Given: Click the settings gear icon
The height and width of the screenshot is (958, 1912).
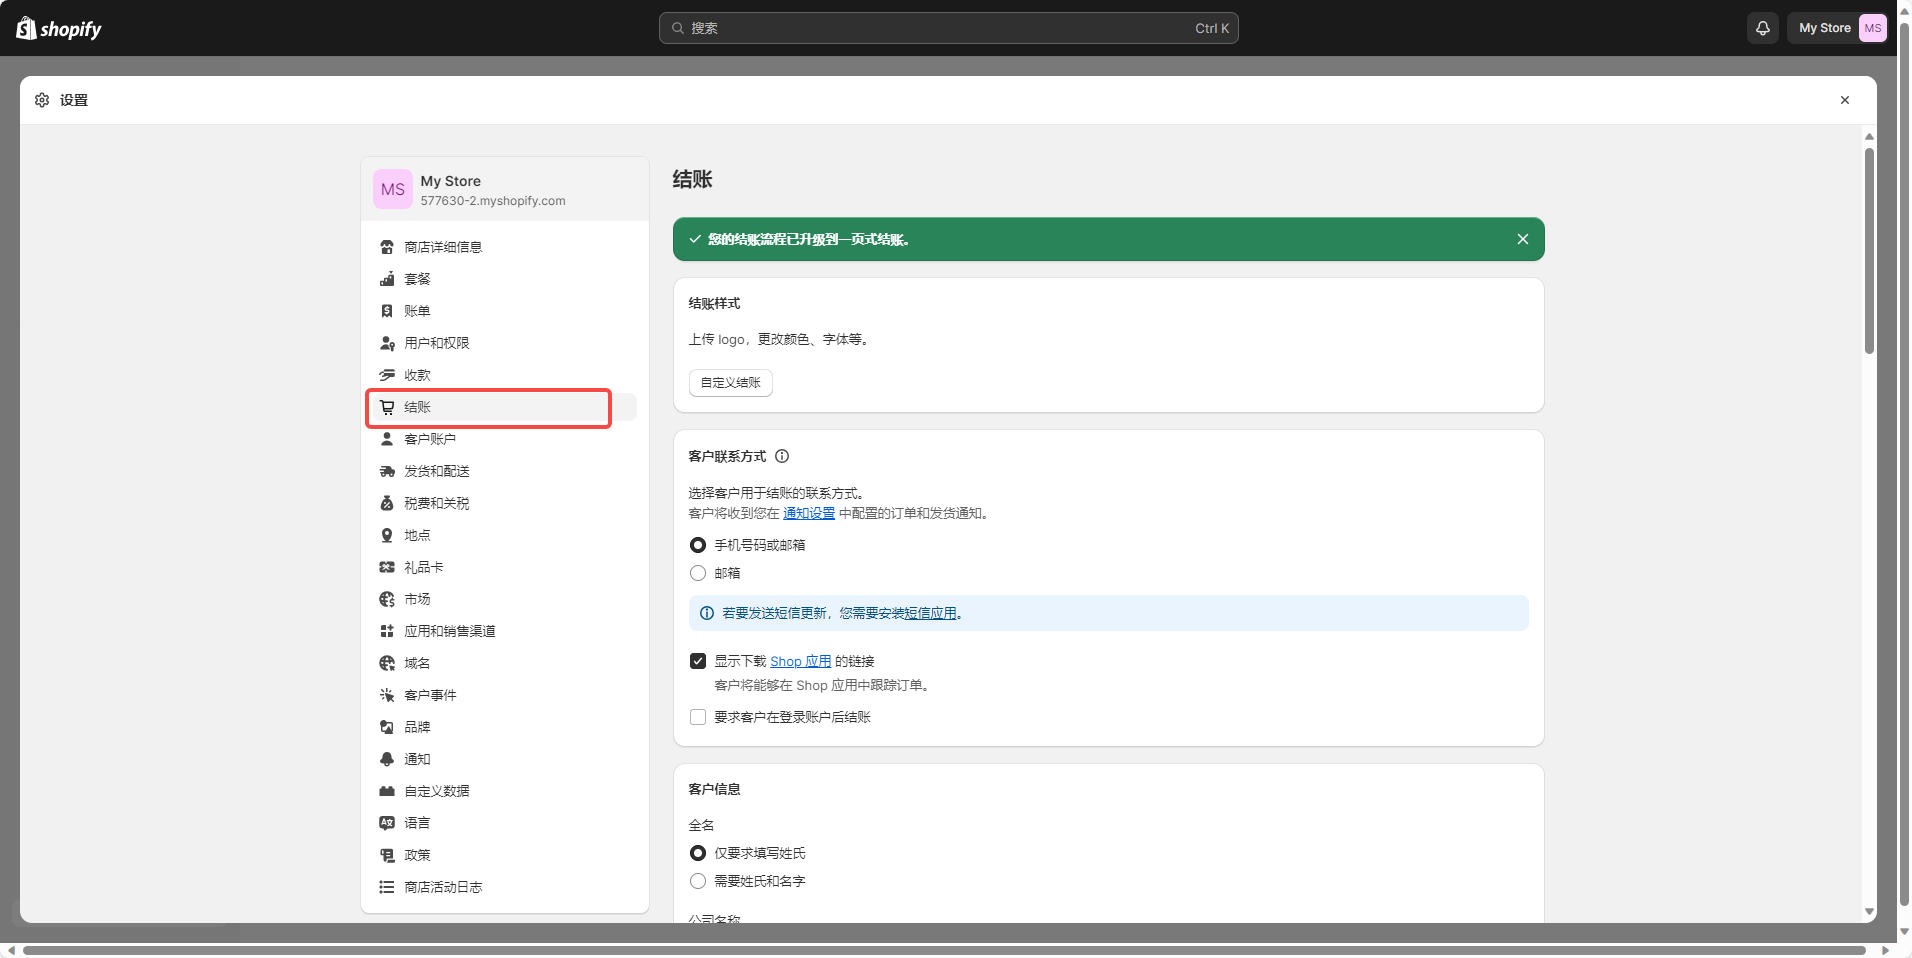Looking at the screenshot, I should tap(42, 100).
